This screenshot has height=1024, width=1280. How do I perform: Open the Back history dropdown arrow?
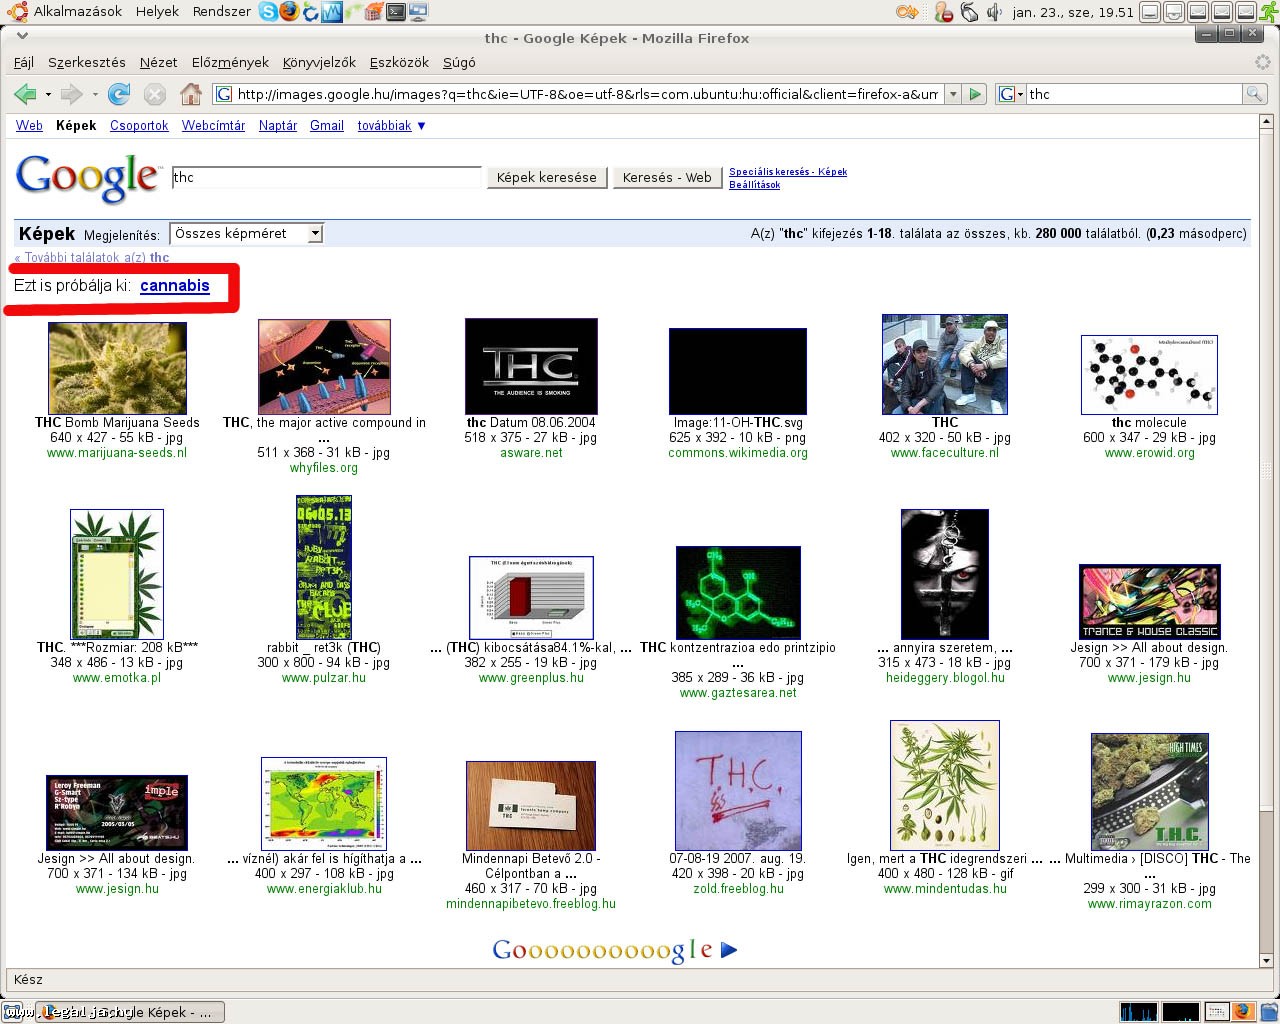click(48, 95)
